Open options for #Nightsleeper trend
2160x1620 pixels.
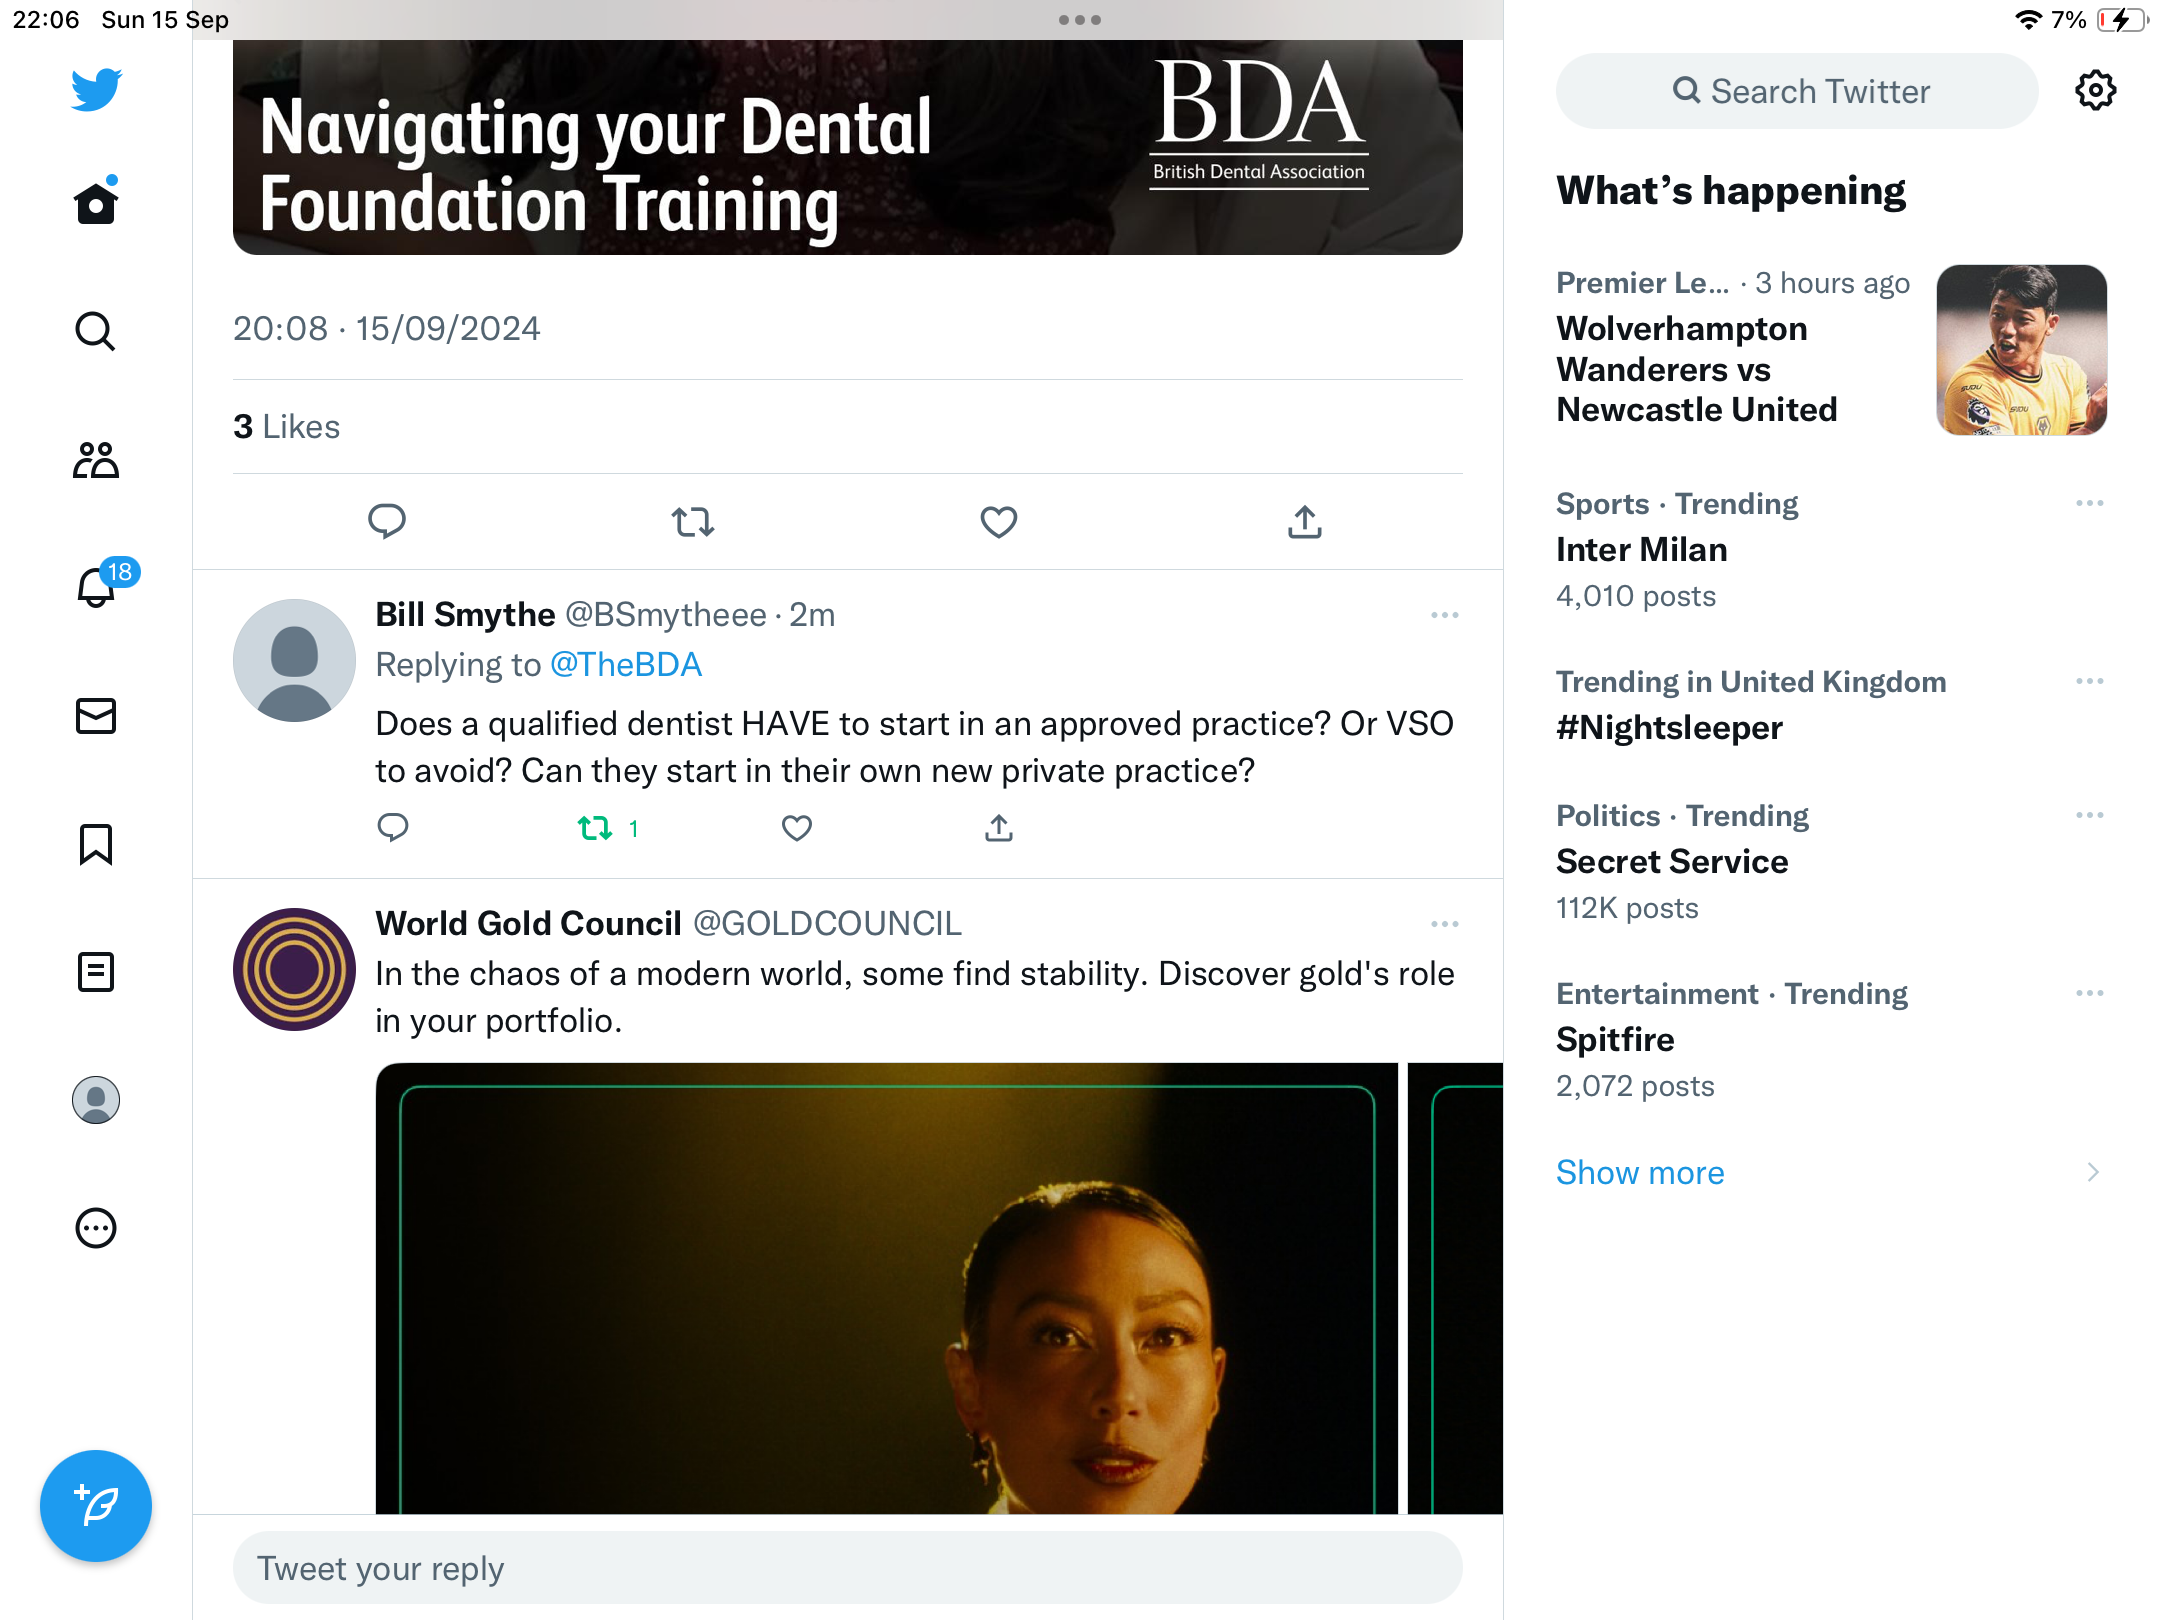point(2090,681)
